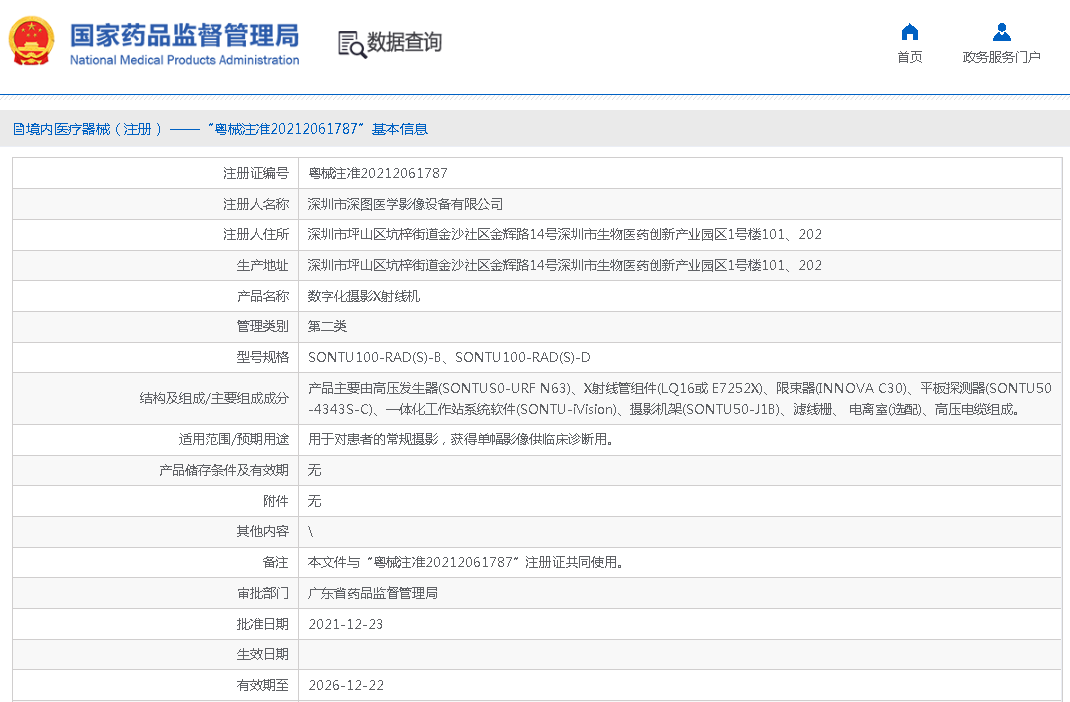Click the 国家药品监督管理局 site title
The width and height of the screenshot is (1070, 702).
pos(184,35)
